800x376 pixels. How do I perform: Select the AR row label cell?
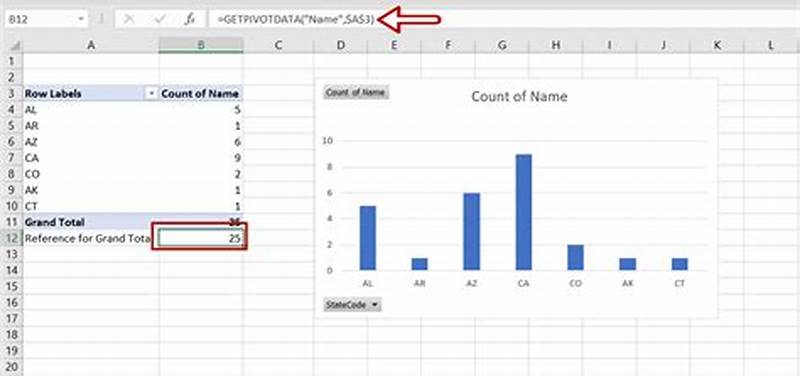click(x=91, y=126)
